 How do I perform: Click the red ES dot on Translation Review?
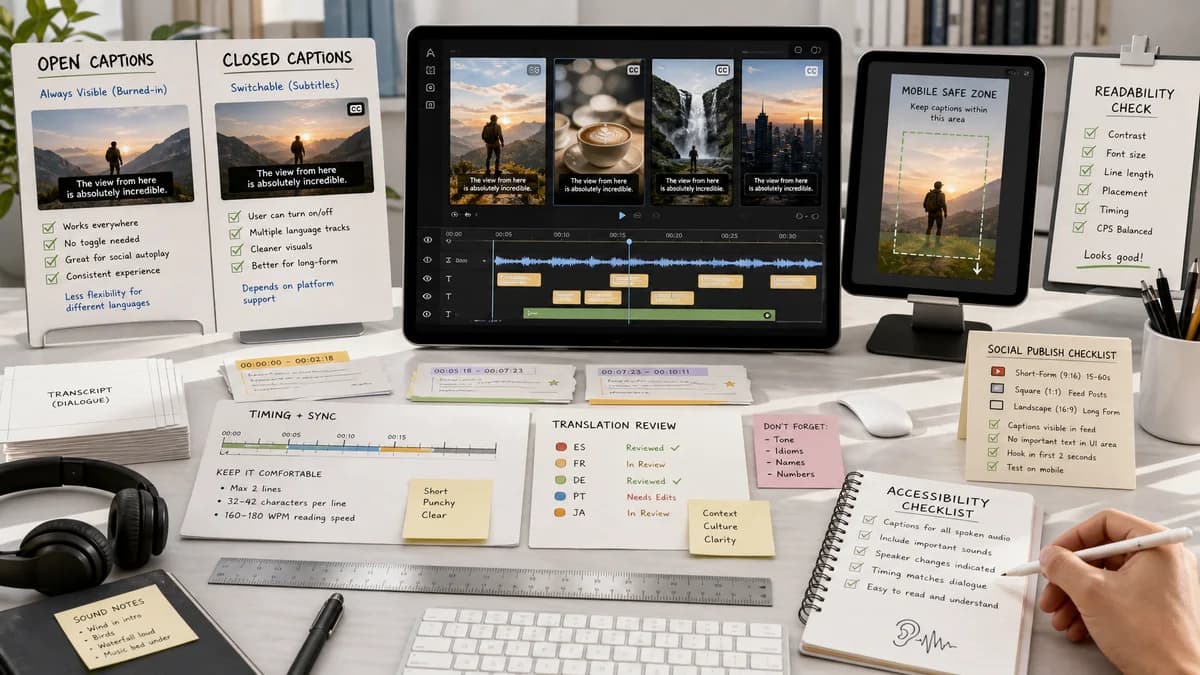[x=560, y=448]
